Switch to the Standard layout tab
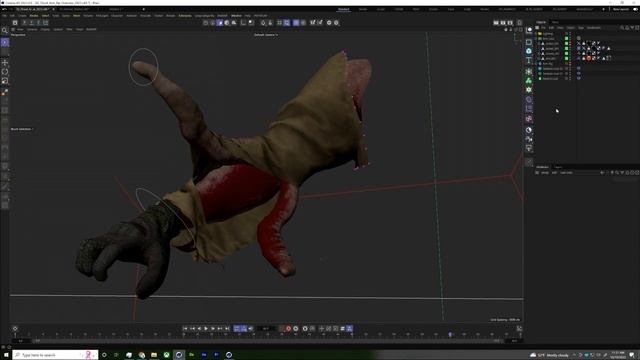Screen dimensions: 640x360 (x=344, y=9)
